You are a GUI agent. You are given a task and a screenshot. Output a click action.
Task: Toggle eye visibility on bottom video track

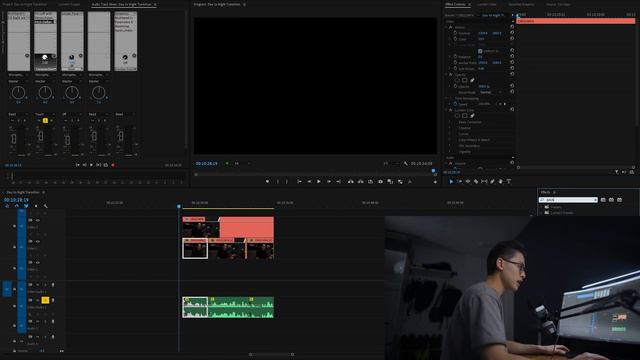point(38,263)
